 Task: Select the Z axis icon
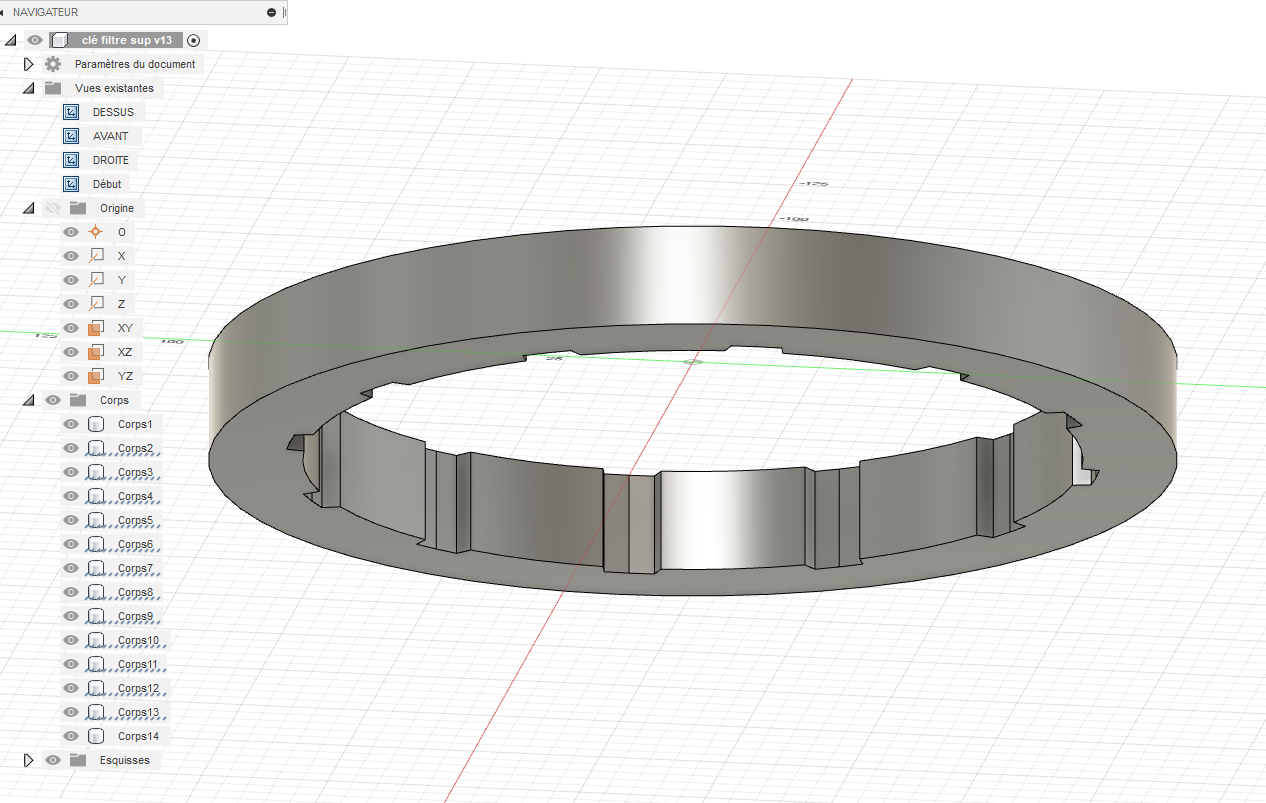pos(96,304)
